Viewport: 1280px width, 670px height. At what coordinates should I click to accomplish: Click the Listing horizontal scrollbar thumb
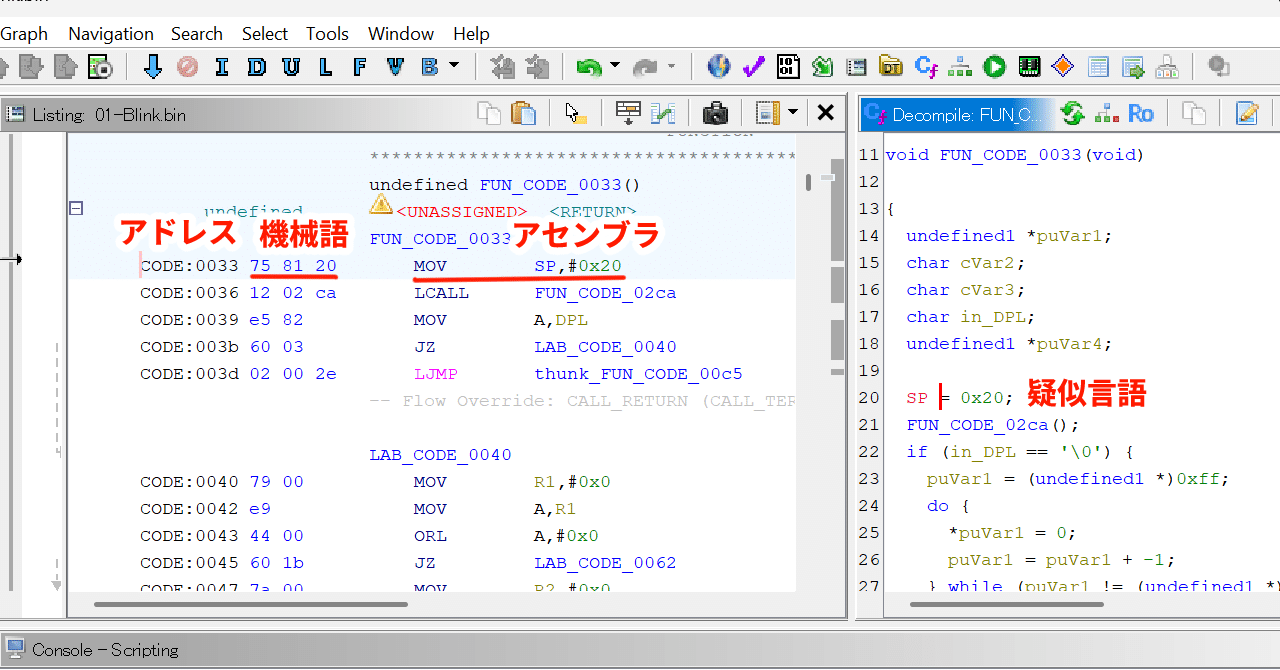(251, 604)
